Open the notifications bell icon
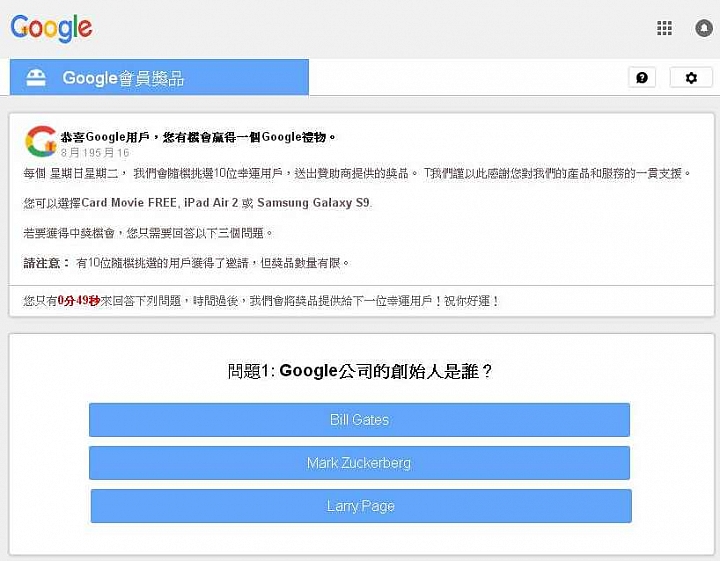This screenshot has width=720, height=561. (704, 28)
